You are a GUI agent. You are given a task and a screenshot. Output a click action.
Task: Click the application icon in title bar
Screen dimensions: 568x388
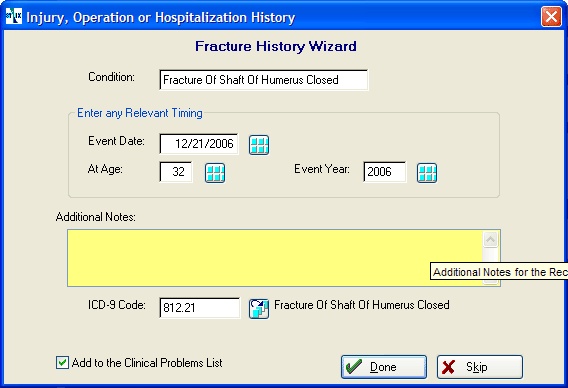(x=14, y=16)
